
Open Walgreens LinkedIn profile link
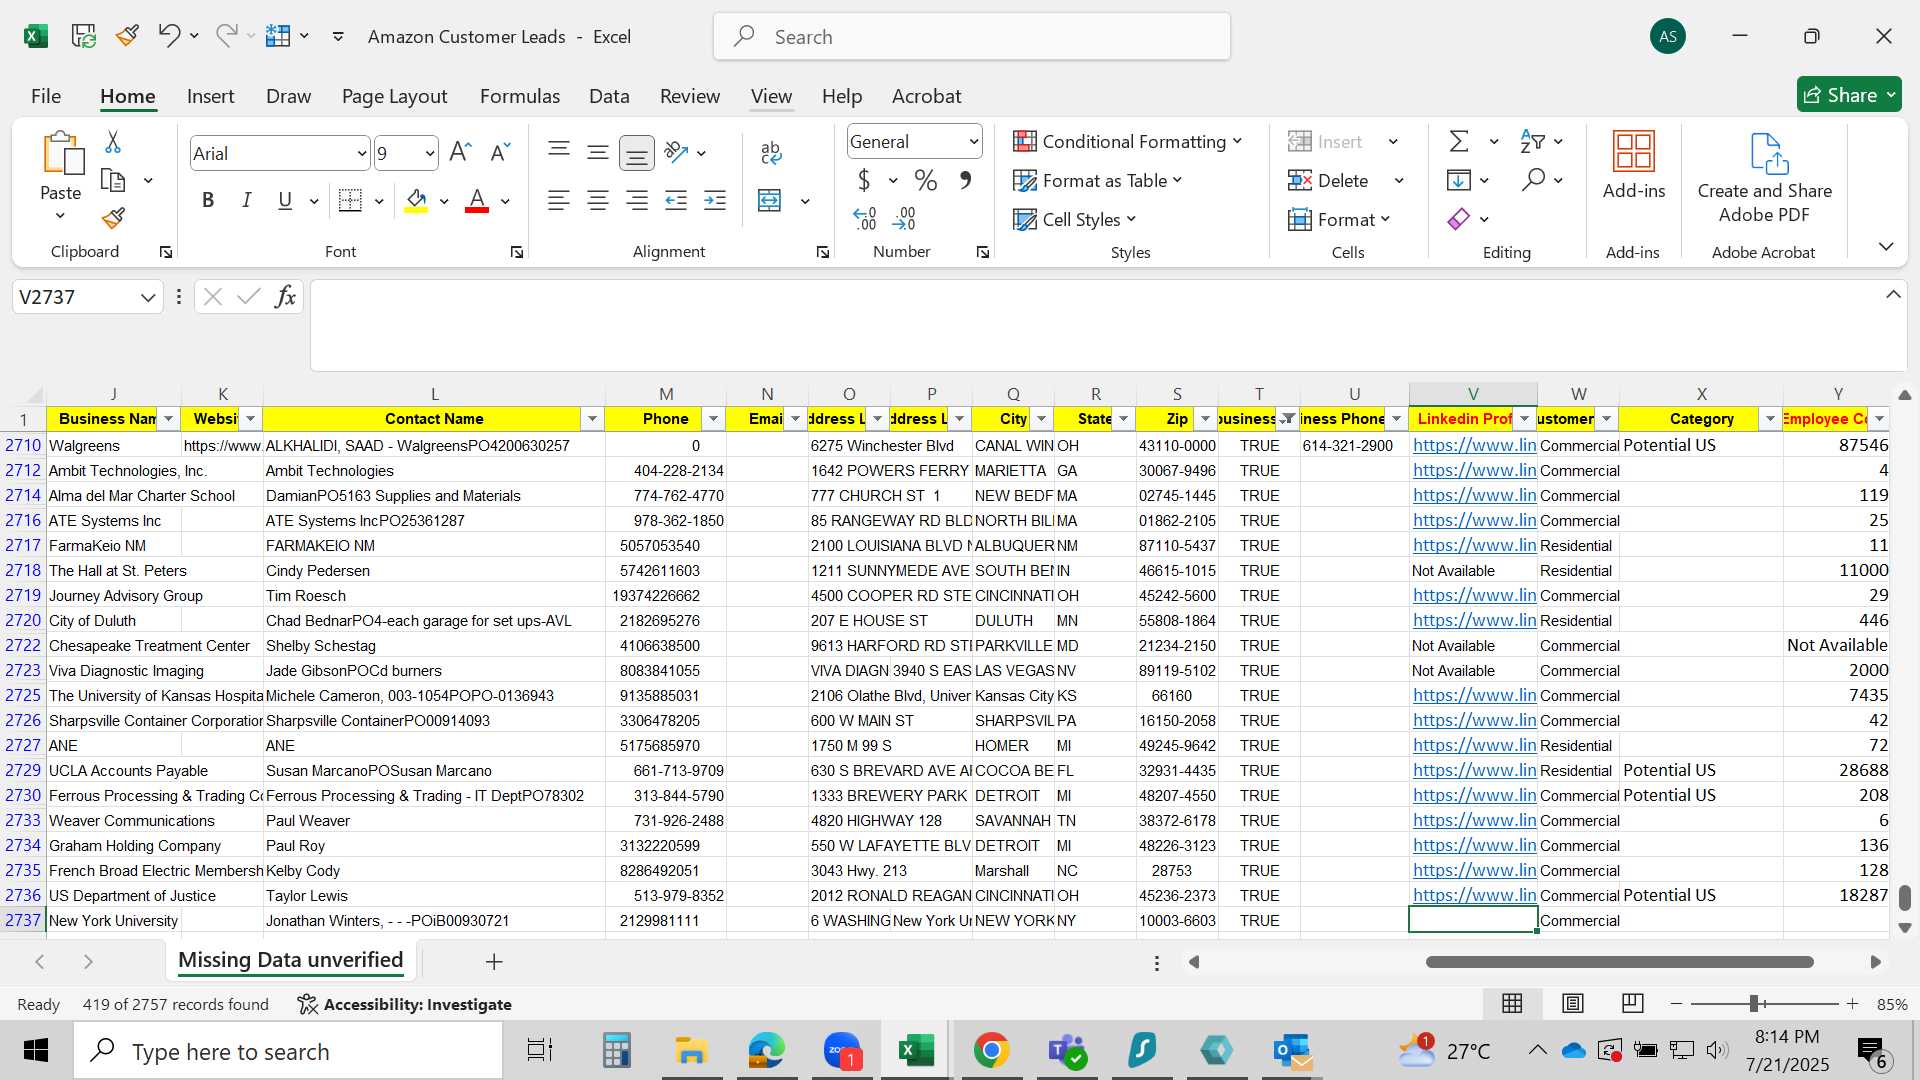click(x=1474, y=445)
